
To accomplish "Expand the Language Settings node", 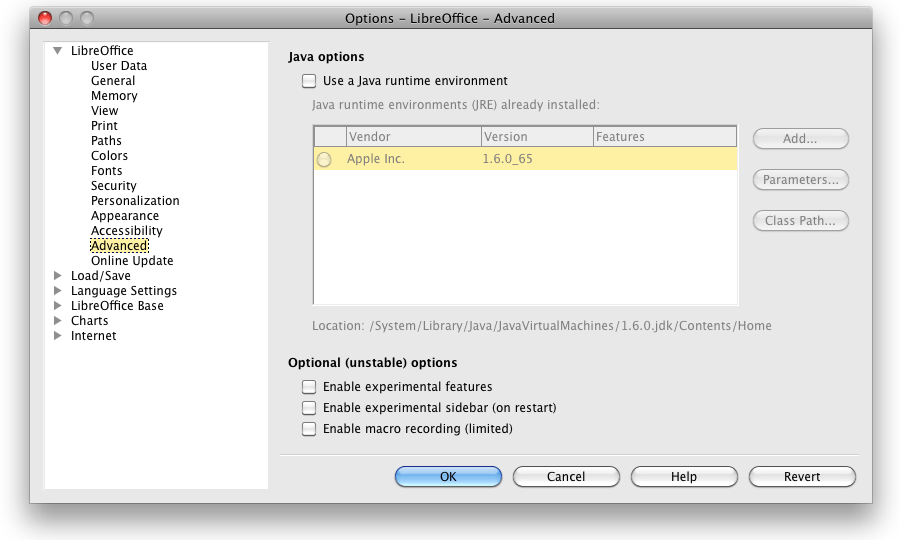I will 57,290.
